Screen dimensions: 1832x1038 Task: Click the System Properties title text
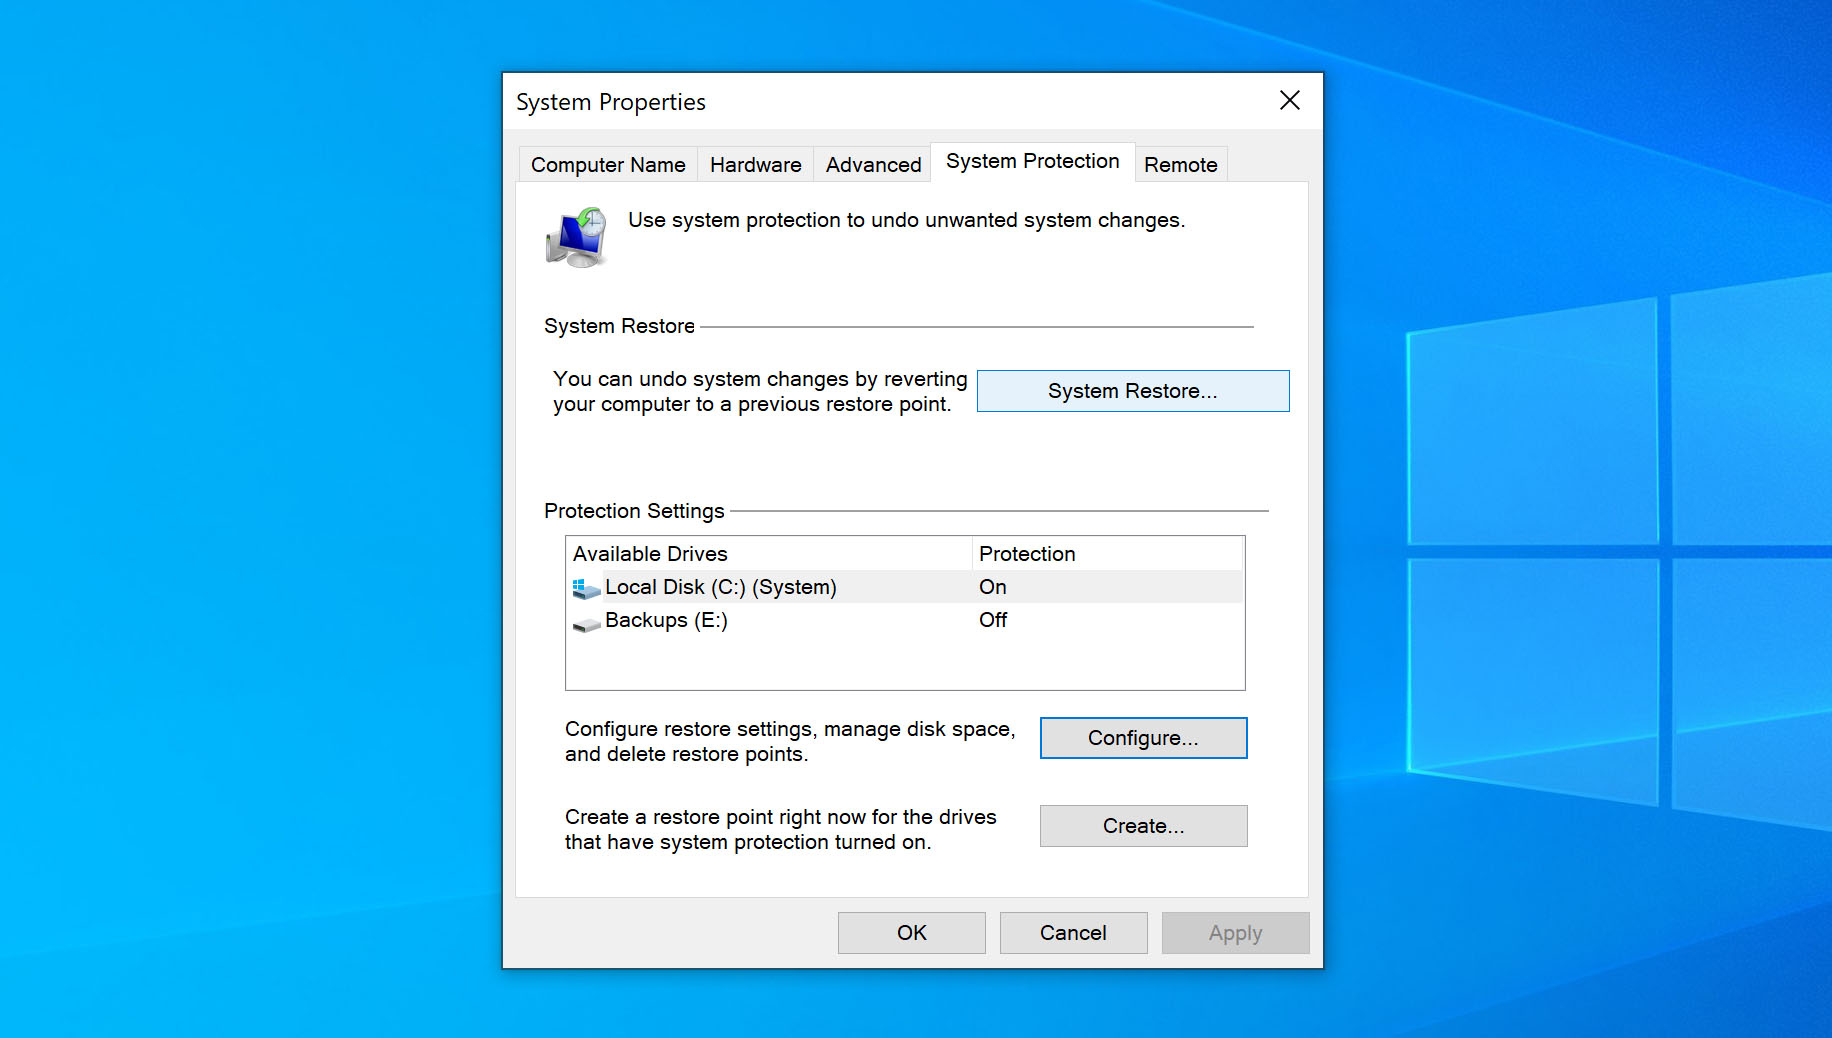point(611,102)
